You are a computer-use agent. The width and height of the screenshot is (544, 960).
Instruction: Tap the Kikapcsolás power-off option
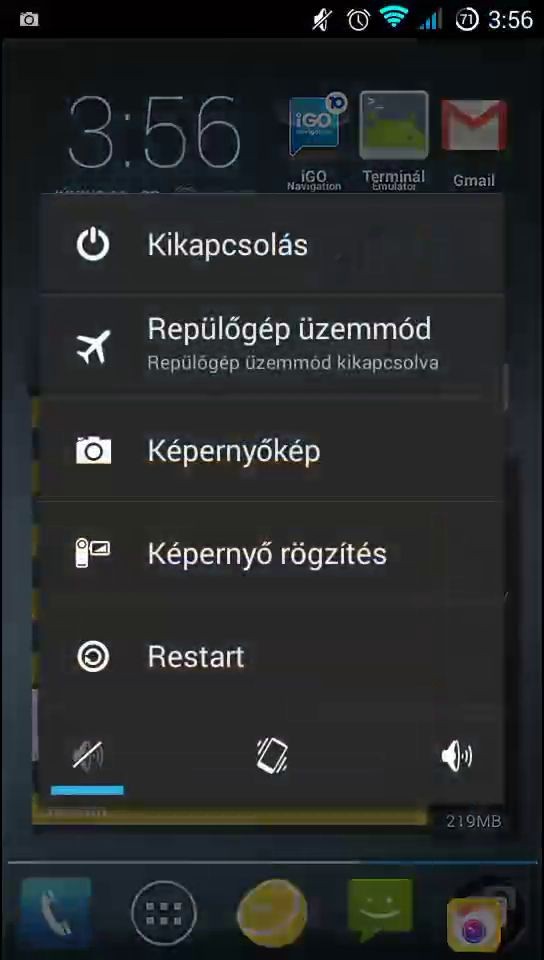271,245
